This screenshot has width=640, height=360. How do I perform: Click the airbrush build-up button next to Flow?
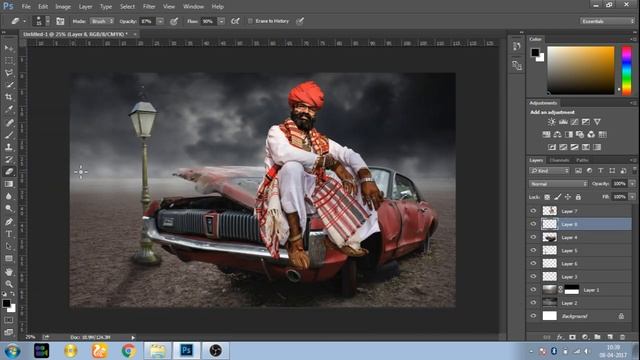point(235,21)
